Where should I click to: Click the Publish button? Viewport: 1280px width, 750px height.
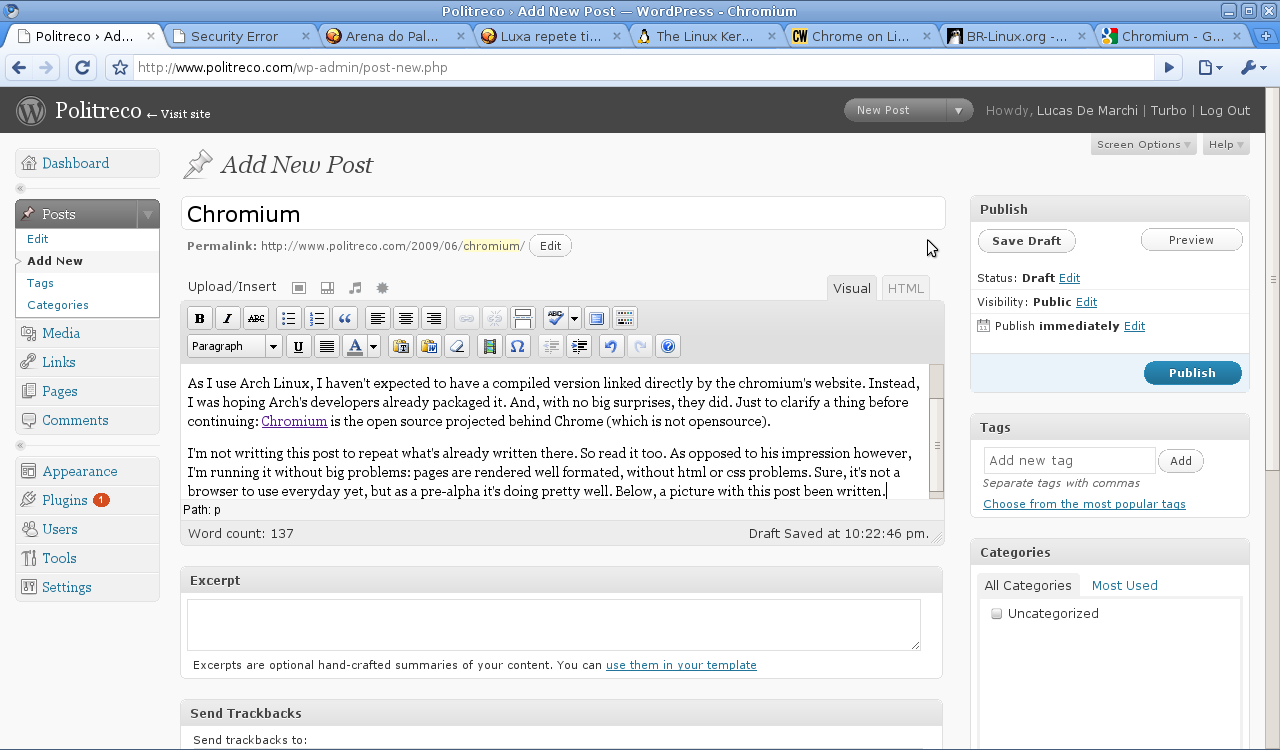[x=1192, y=372]
